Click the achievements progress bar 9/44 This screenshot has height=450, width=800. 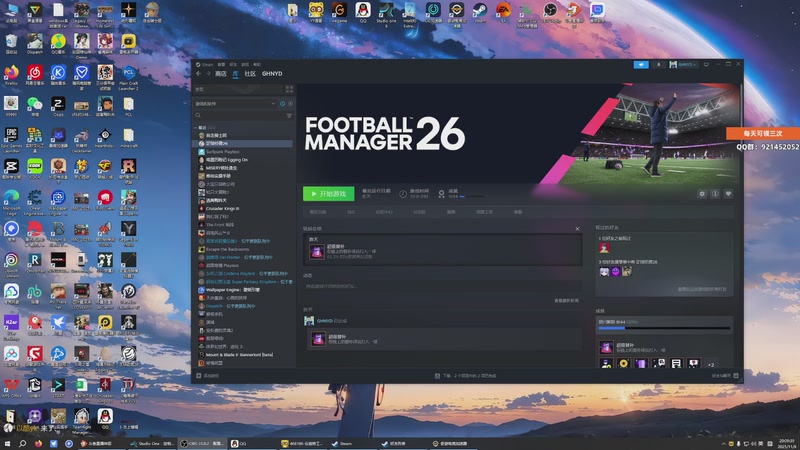coord(664,328)
